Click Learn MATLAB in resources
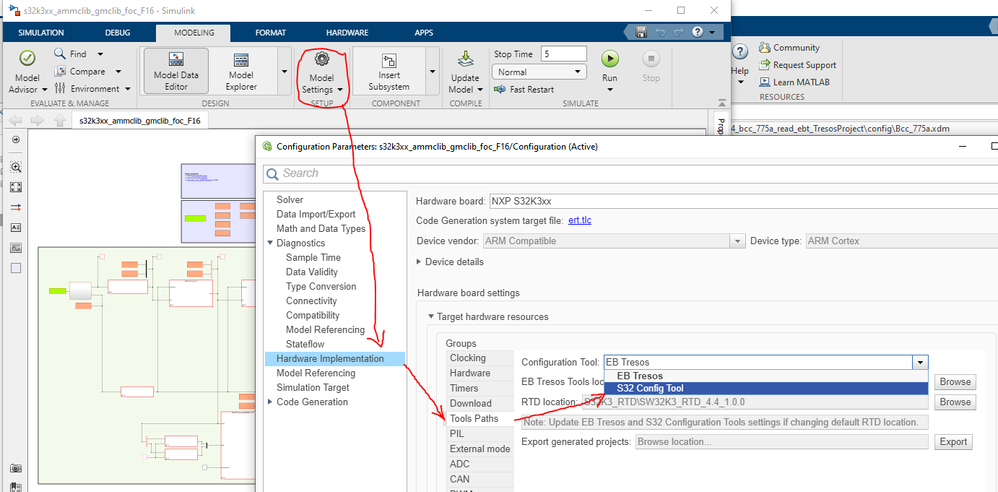 (x=794, y=82)
